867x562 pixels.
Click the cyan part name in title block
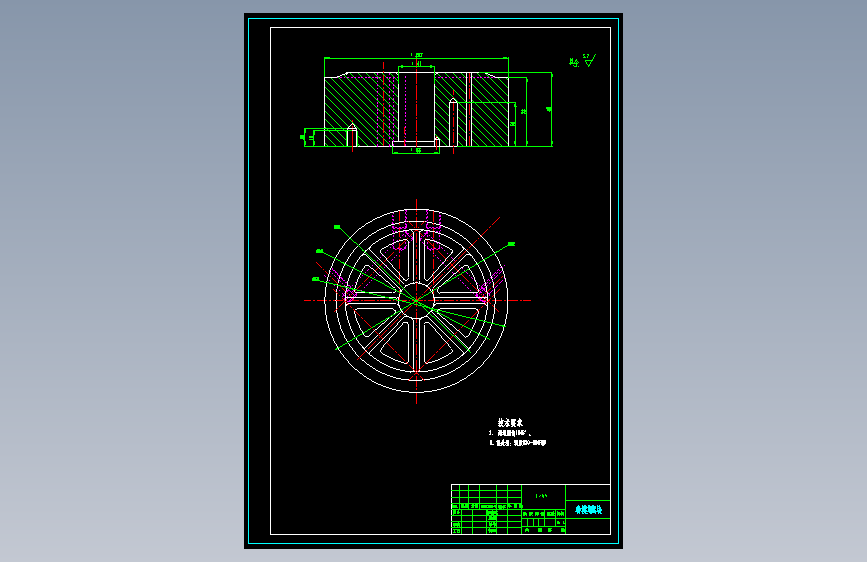(588, 509)
